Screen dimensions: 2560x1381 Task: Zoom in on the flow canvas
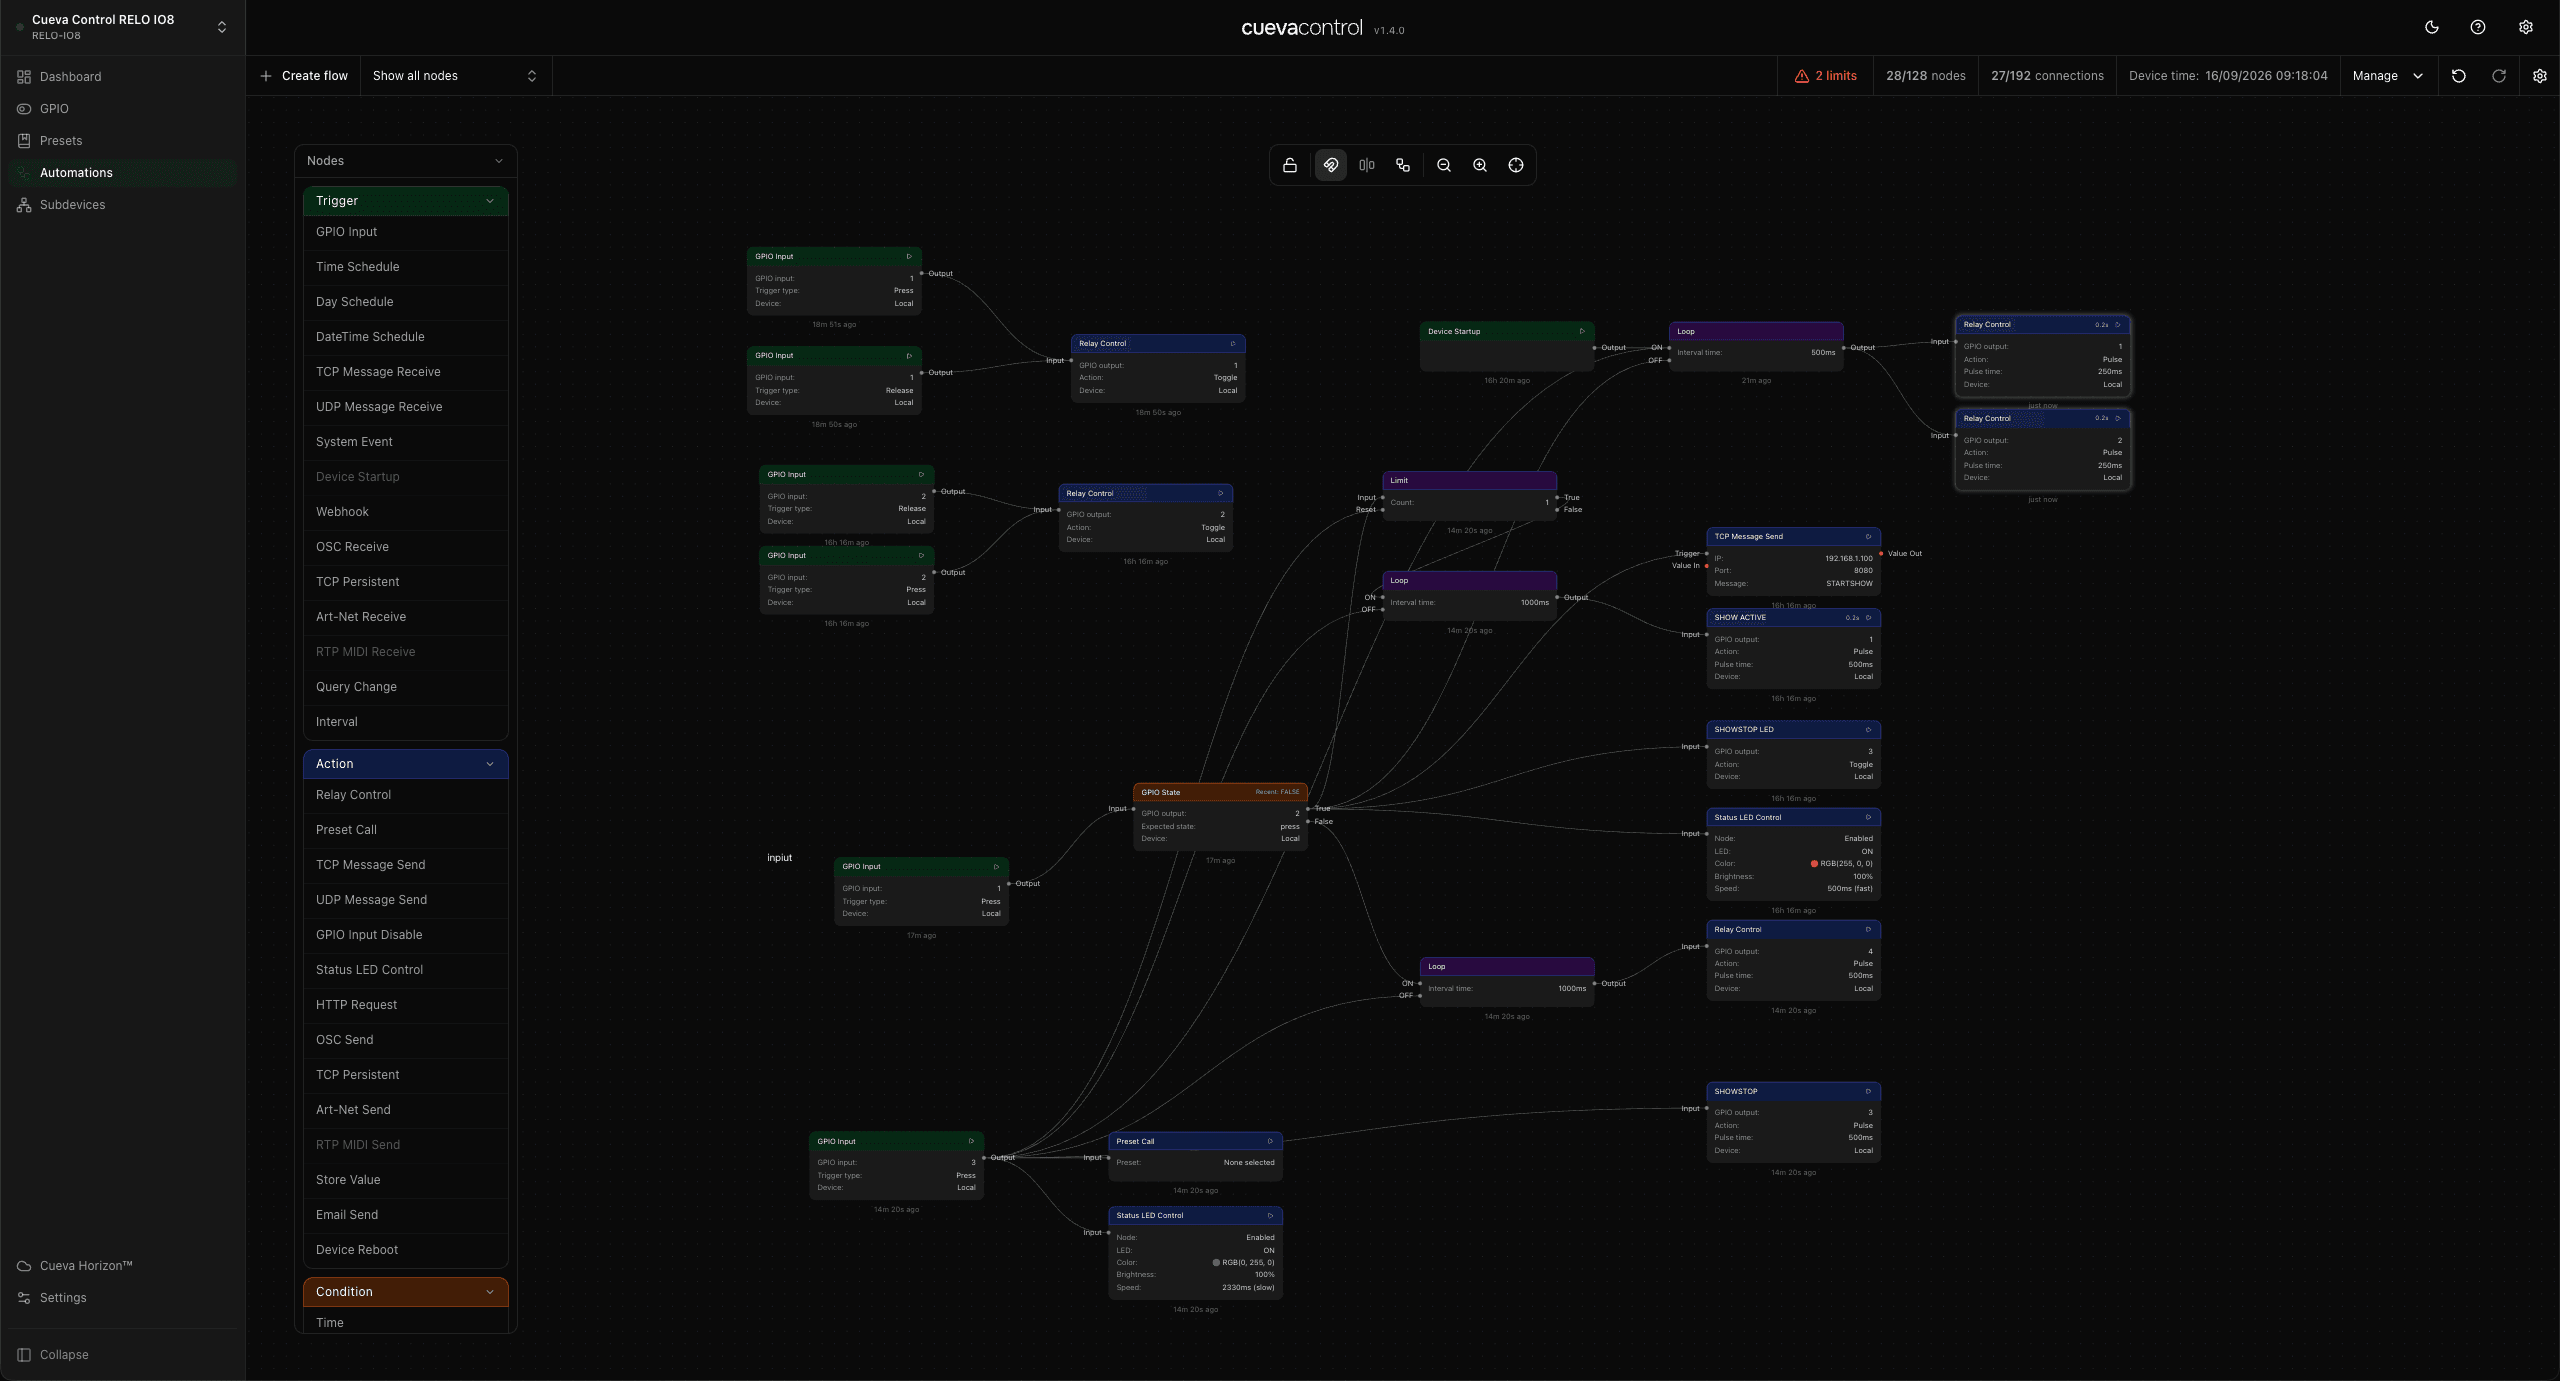[1480, 166]
